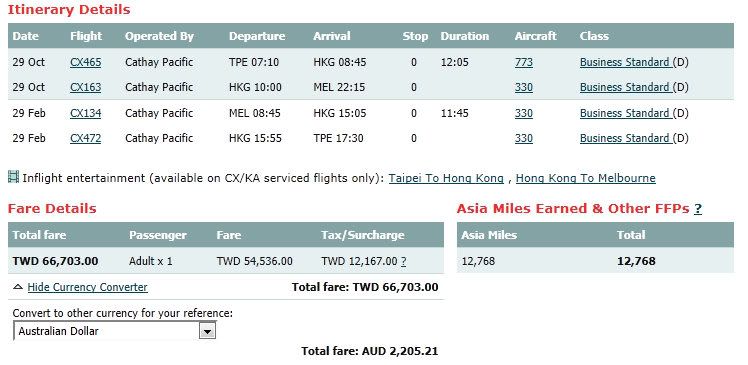
Task: Open Business Standard class link for CX465
Action: click(626, 62)
